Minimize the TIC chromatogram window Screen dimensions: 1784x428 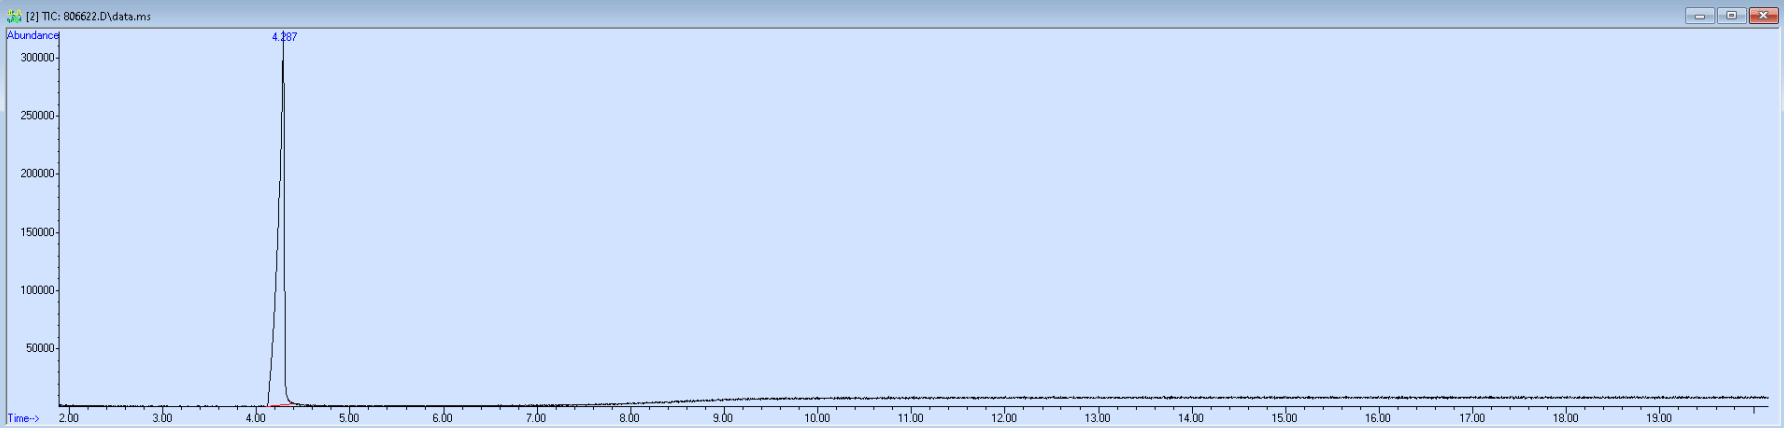(x=1699, y=15)
